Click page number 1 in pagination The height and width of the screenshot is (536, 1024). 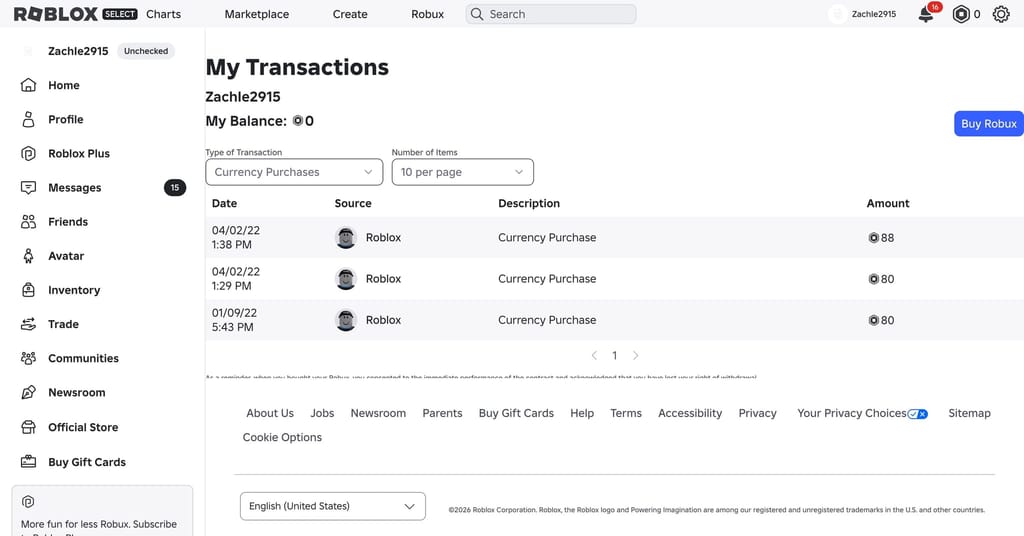(x=615, y=355)
